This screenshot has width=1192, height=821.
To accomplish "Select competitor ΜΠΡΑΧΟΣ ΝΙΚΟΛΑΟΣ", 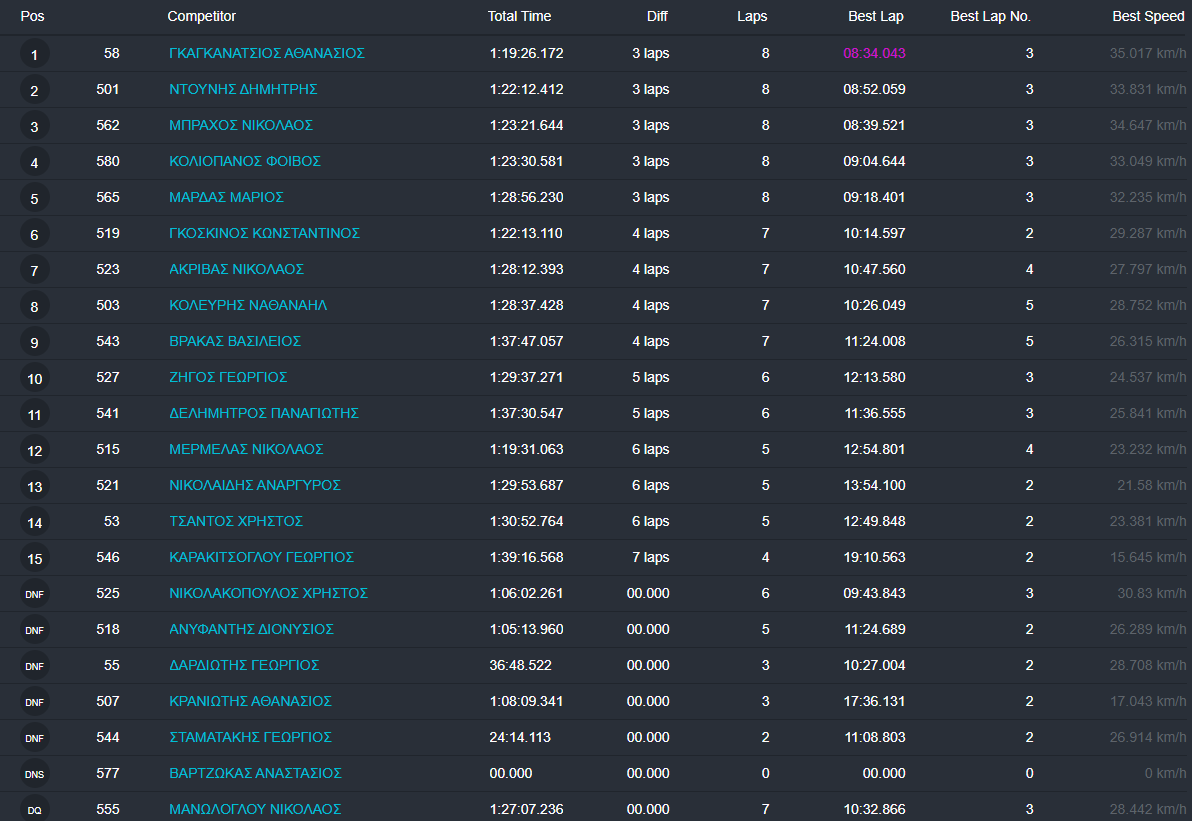I will click(241, 125).
